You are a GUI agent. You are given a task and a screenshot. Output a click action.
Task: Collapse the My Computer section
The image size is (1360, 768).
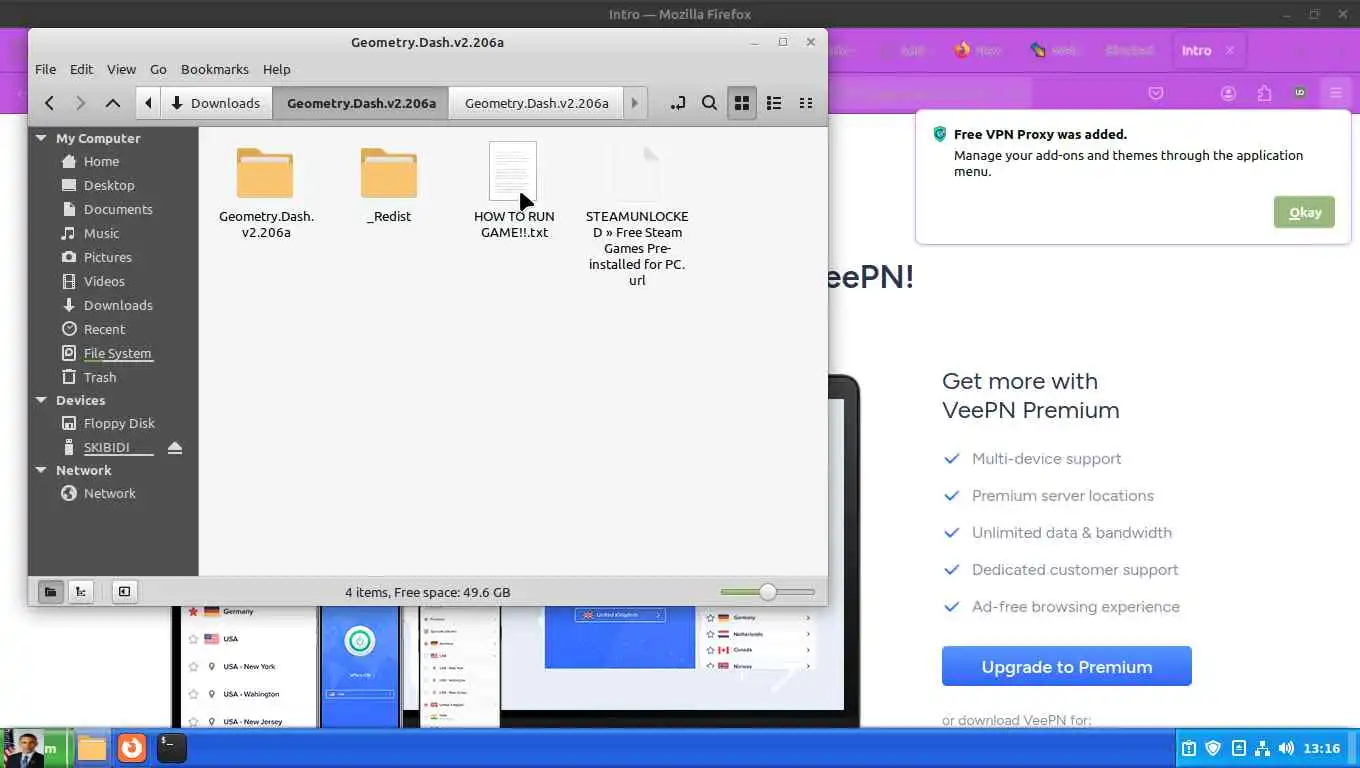tap(41, 138)
